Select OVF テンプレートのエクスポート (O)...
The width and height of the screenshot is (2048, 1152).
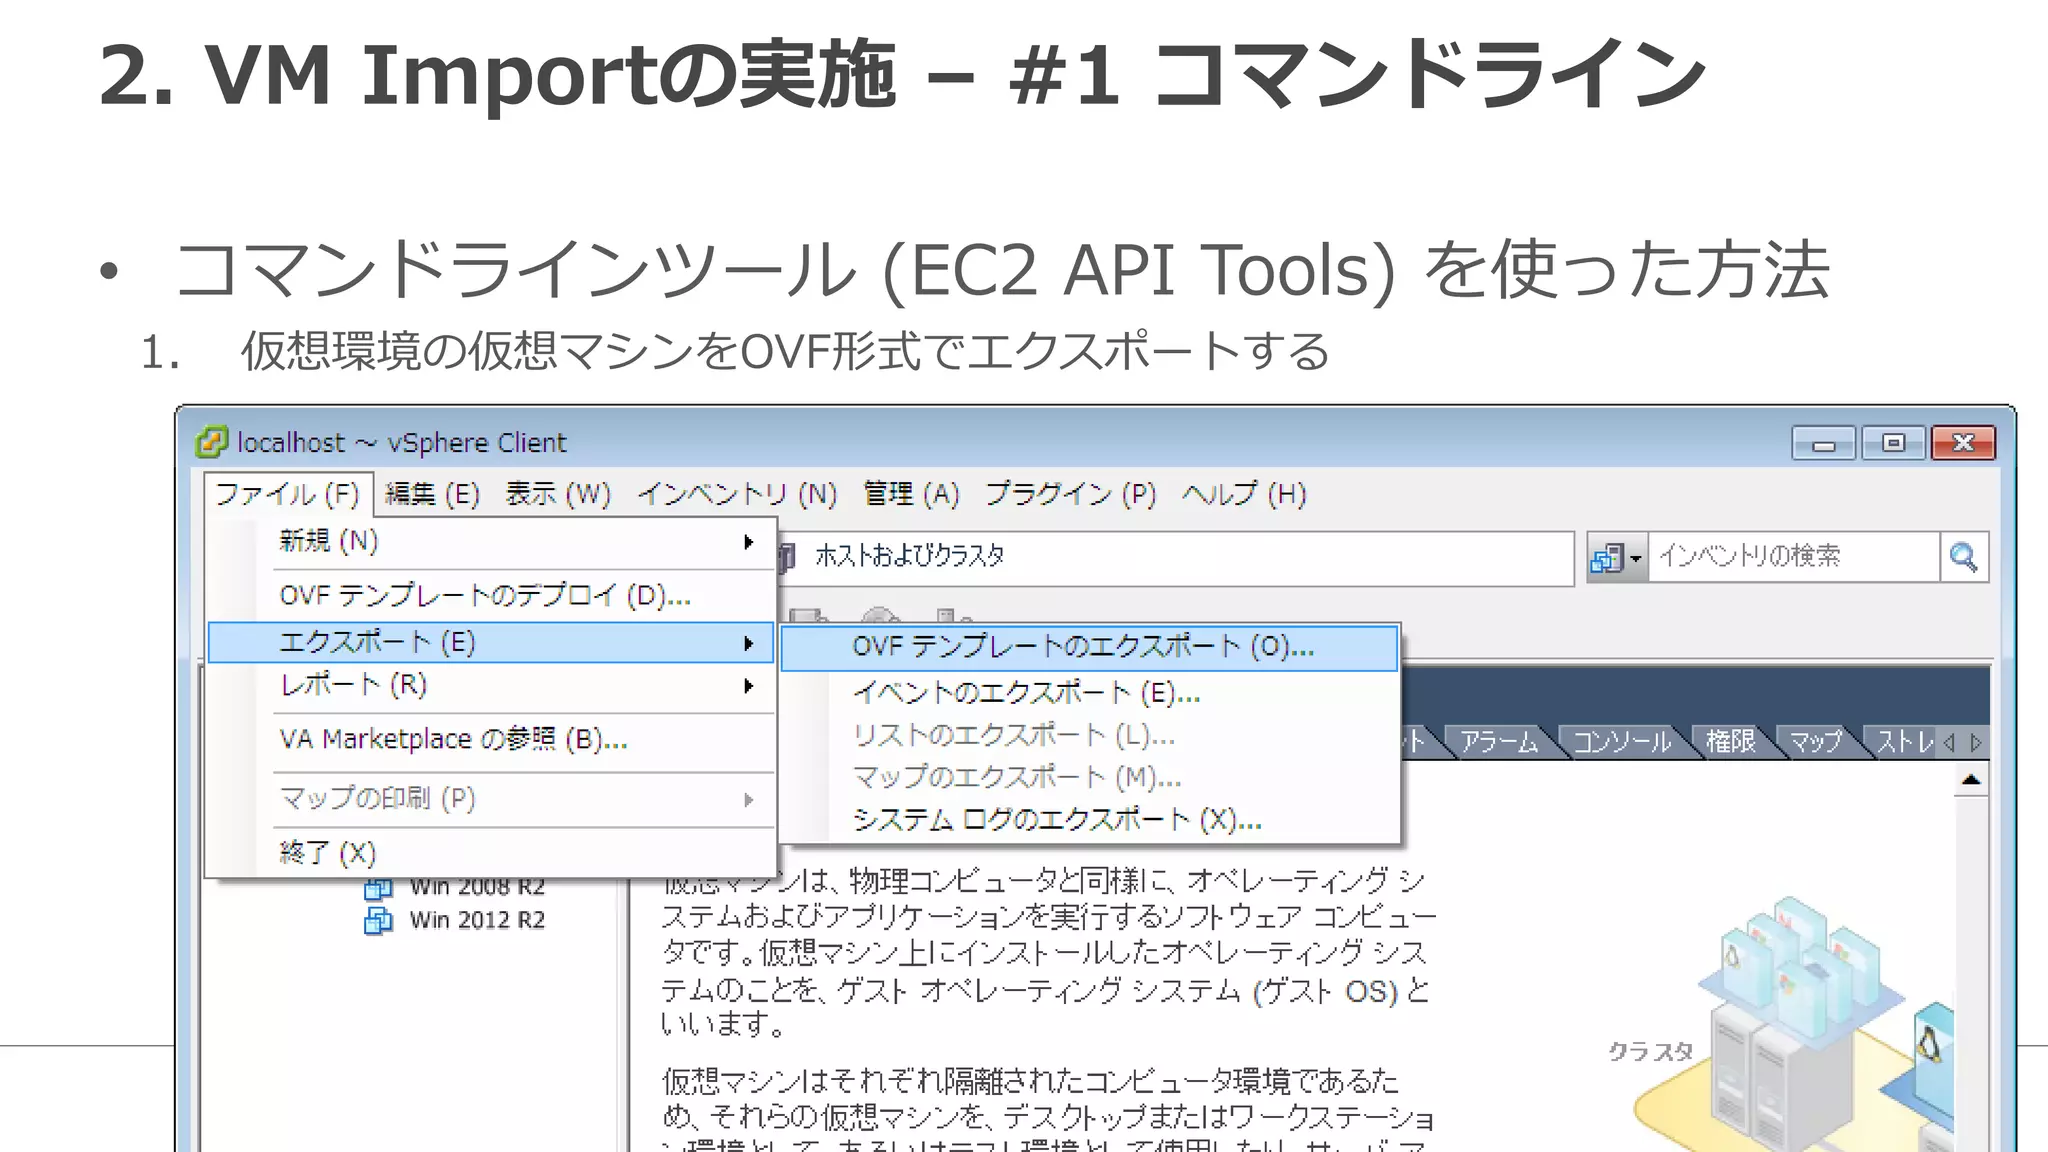point(1089,647)
